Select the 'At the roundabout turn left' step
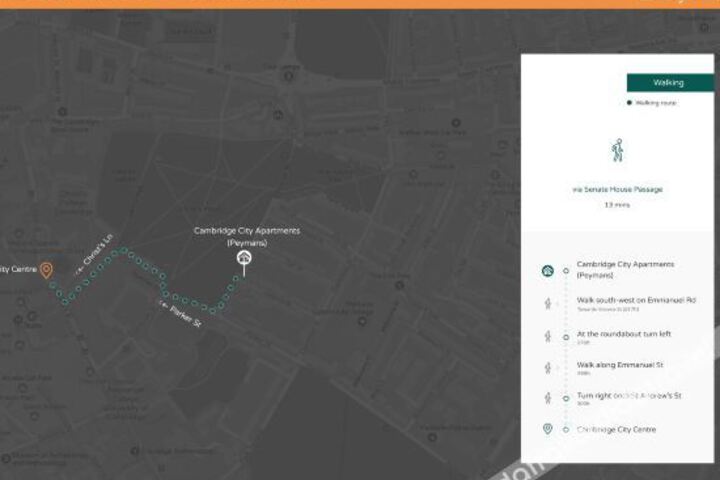Viewport: 720px width, 480px height. [623, 334]
